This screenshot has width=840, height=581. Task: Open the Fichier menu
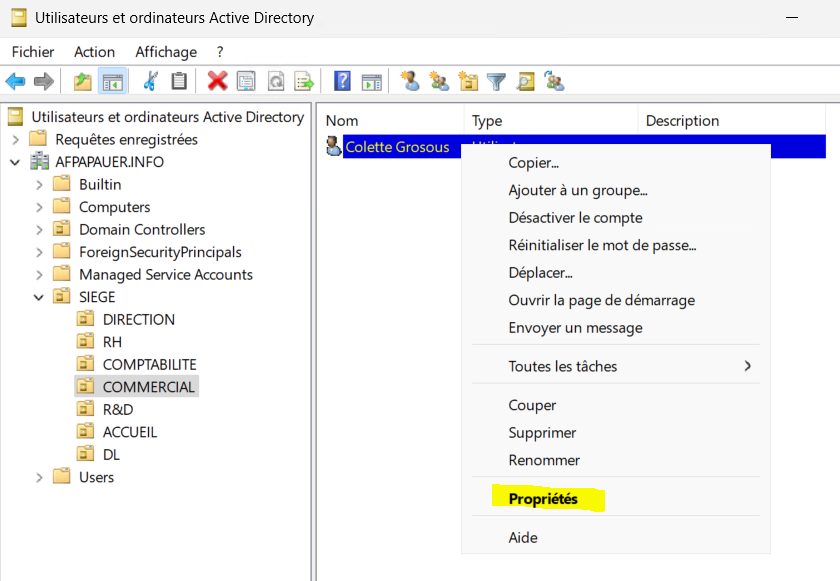[33, 52]
